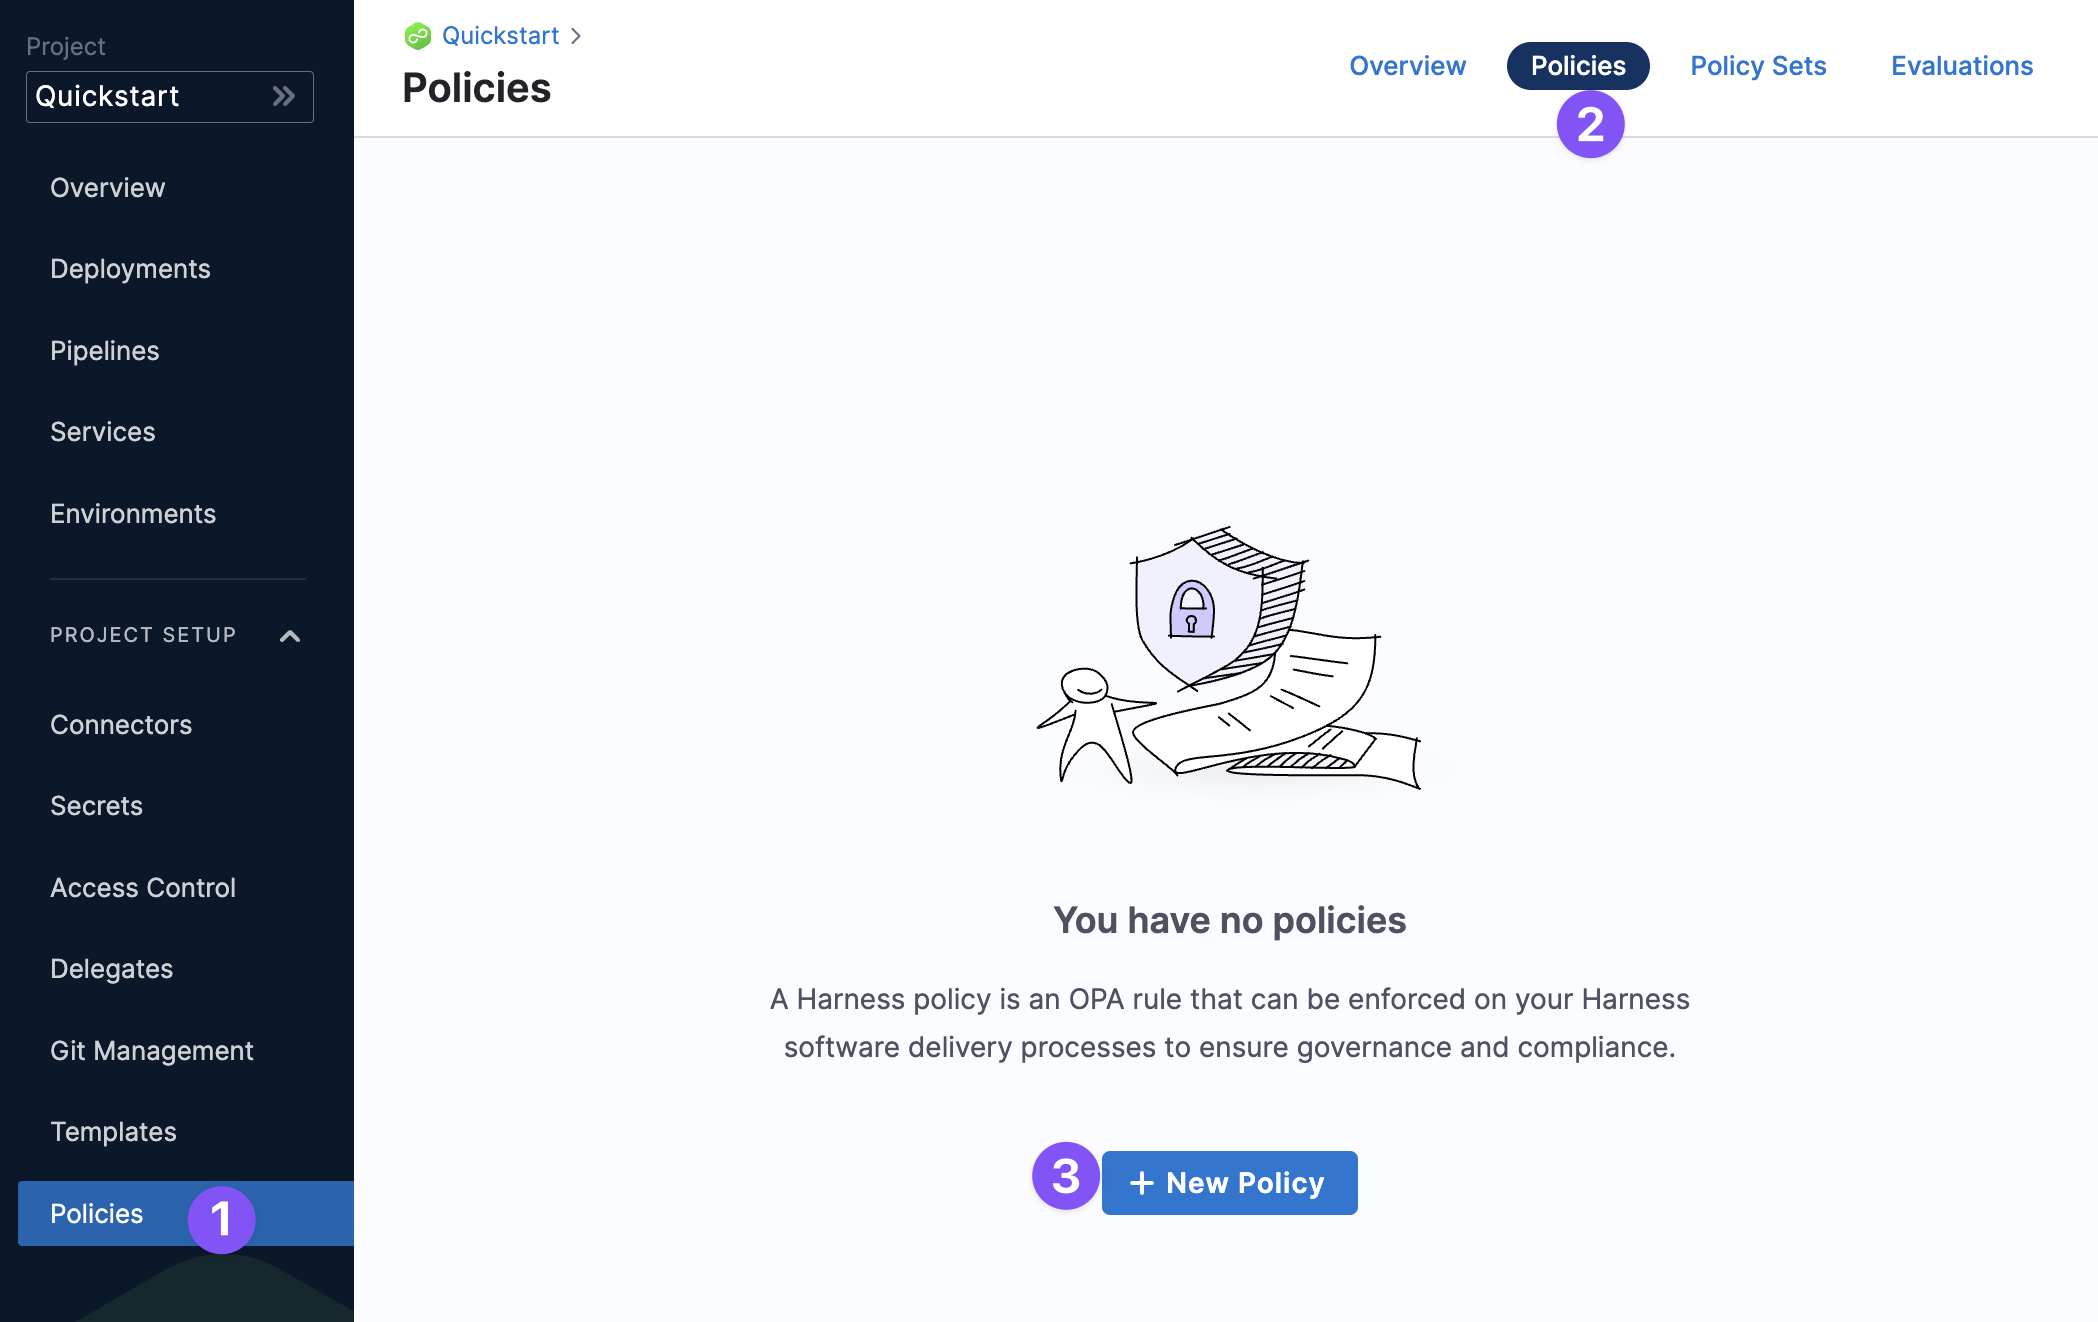Open the Quickstart breadcrumb link
Viewport: 2098px width, 1322px height.
tap(500, 36)
